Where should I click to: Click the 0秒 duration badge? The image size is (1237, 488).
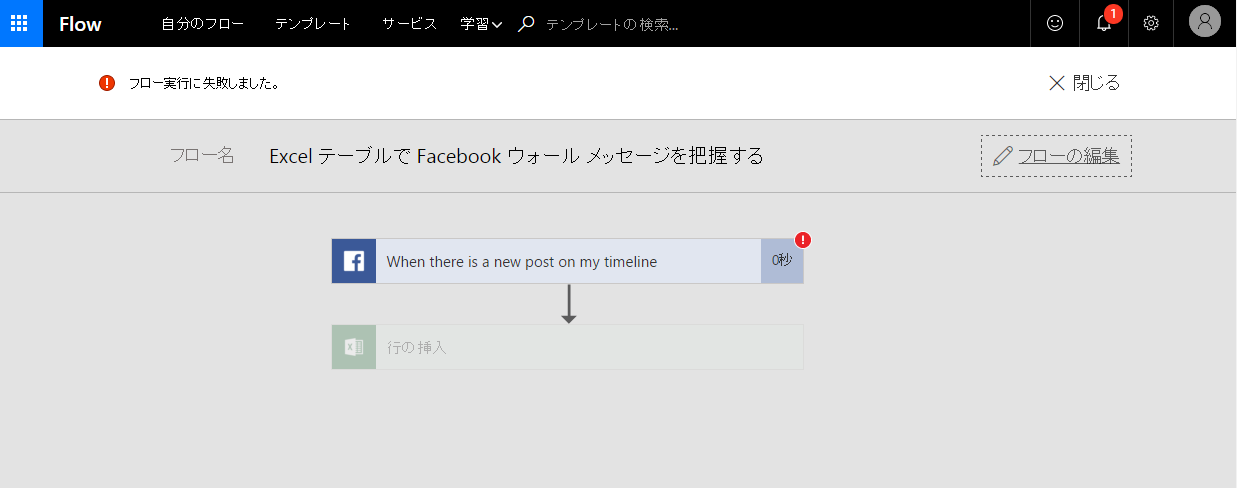(782, 261)
